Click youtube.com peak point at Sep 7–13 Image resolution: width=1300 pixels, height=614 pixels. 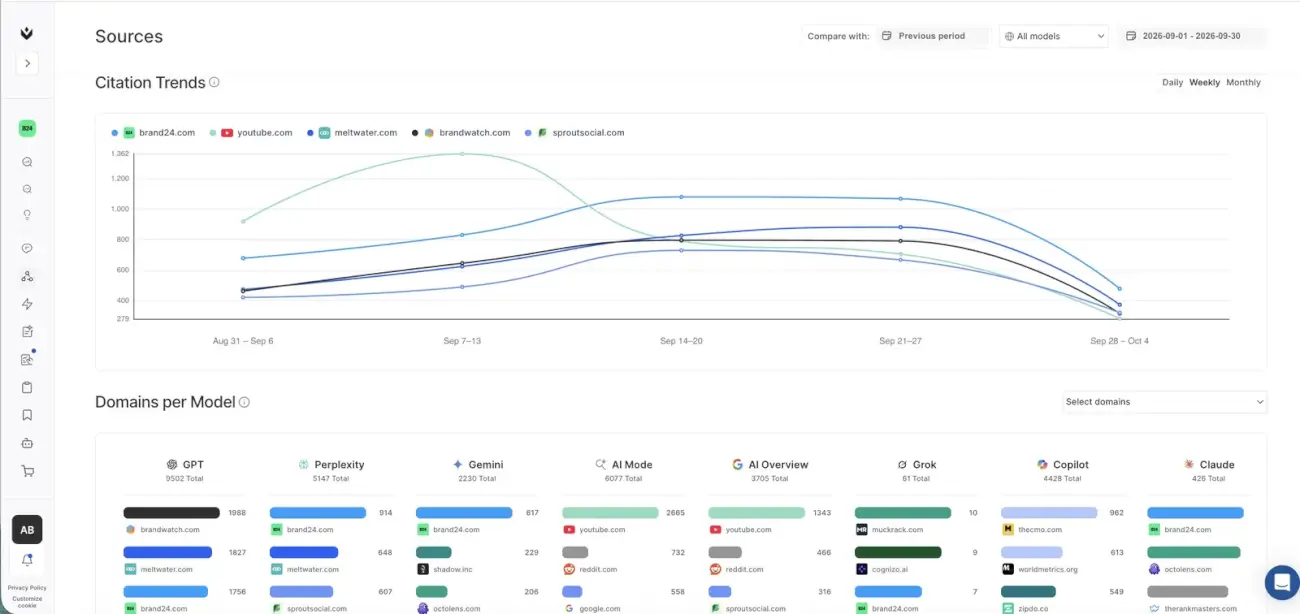click(x=462, y=153)
